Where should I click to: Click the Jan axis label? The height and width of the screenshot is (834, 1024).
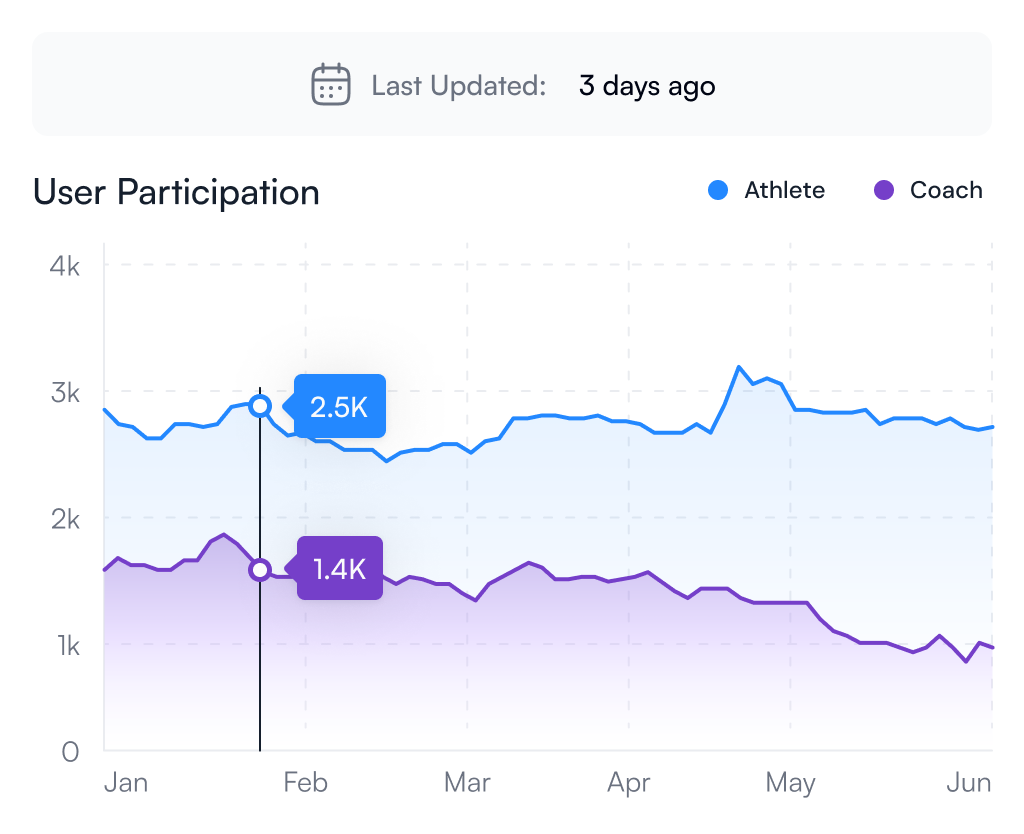point(126,782)
